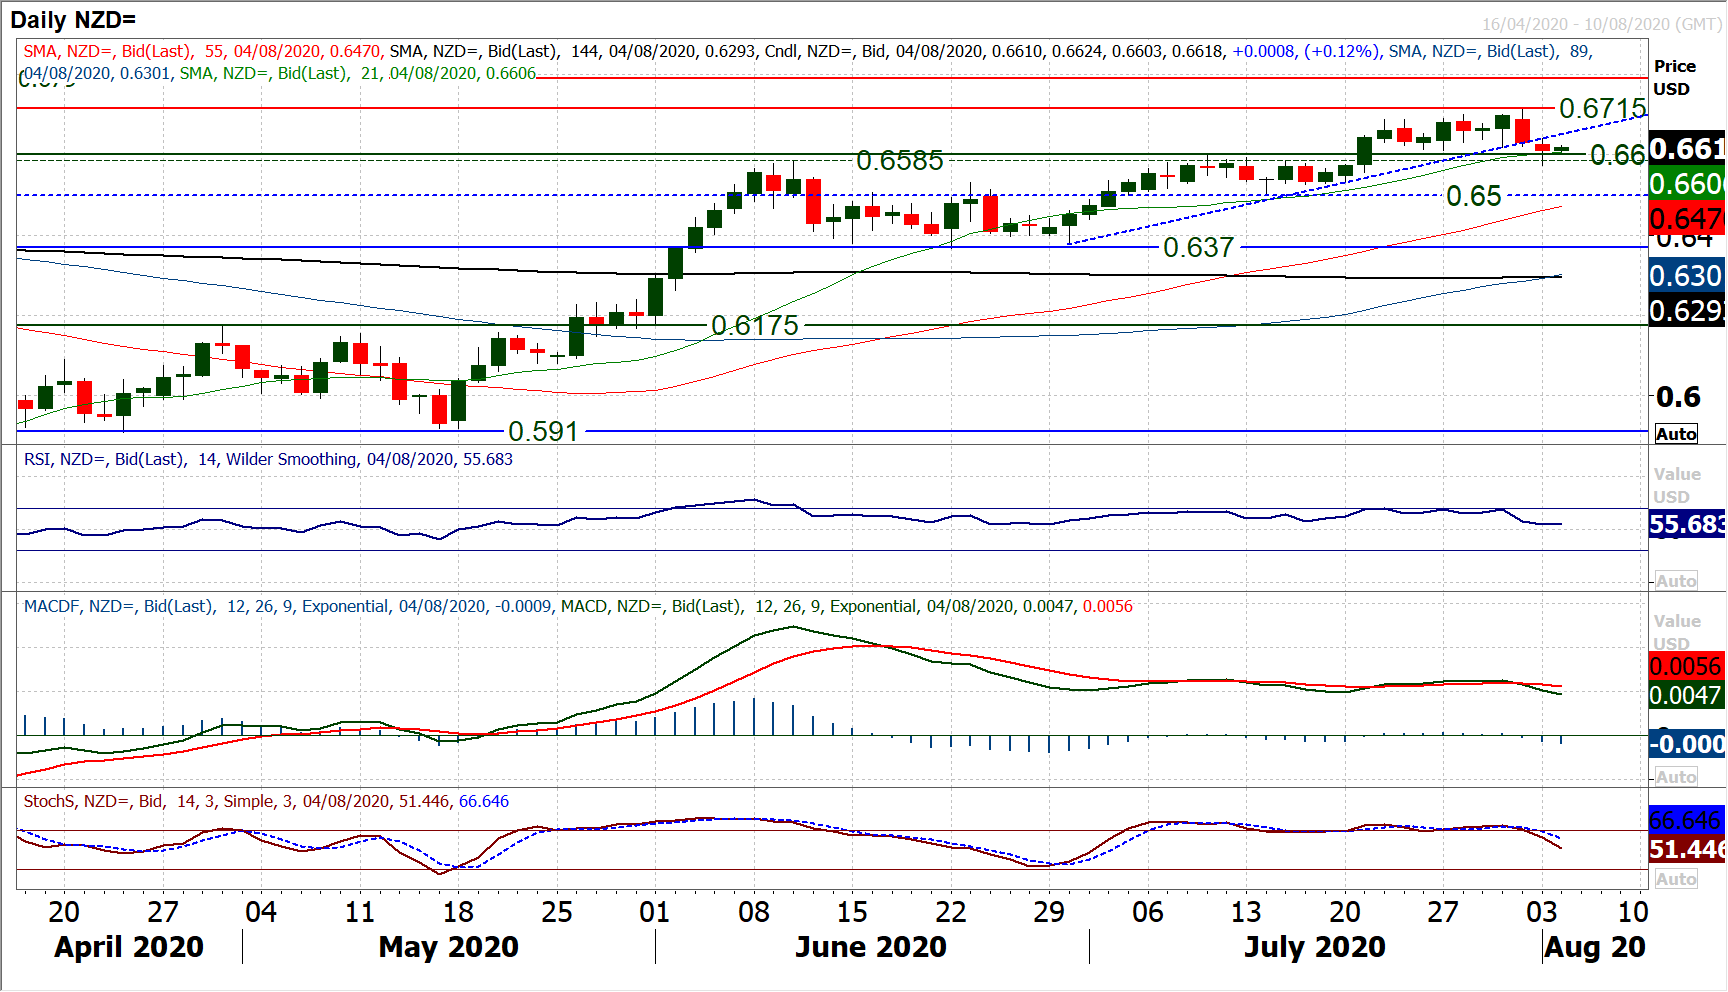Click the blue 66.646 stochastic value tag

[1687, 820]
